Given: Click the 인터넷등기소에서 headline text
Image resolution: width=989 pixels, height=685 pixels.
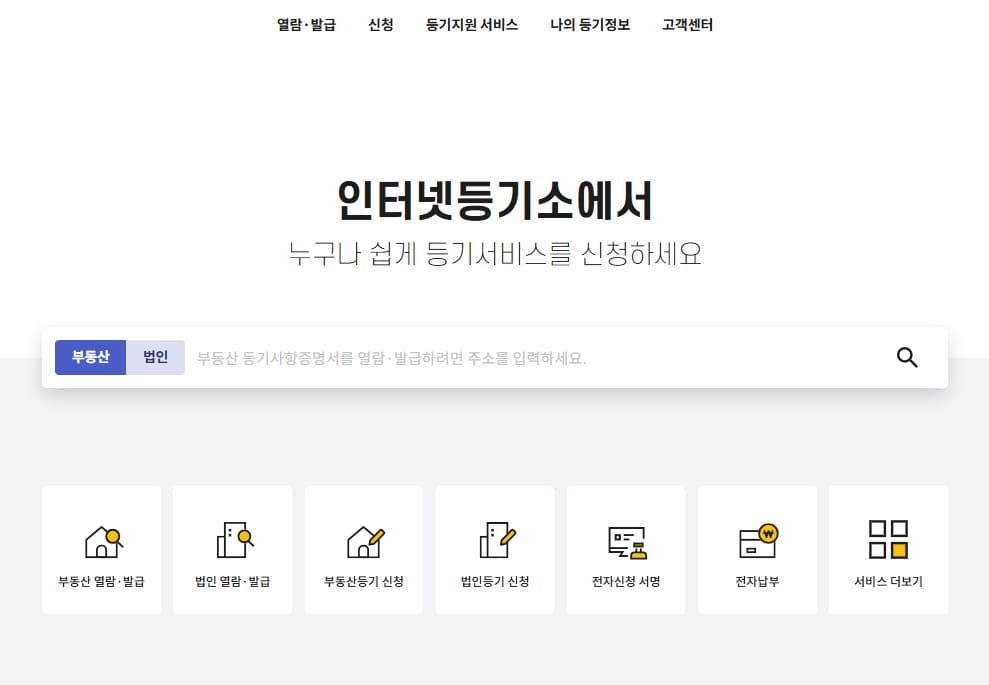Looking at the screenshot, I should tap(494, 201).
